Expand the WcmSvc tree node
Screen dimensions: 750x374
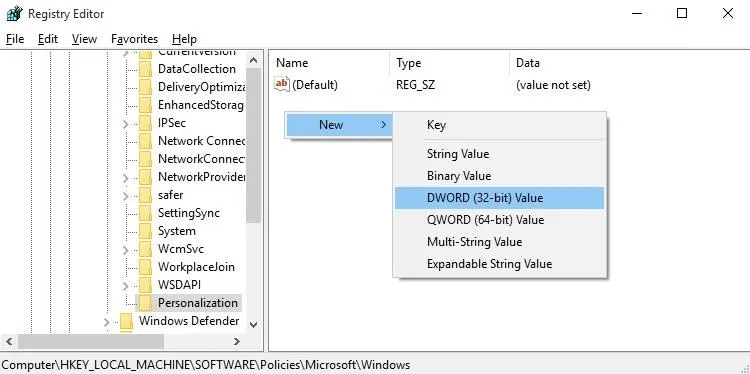click(x=125, y=249)
